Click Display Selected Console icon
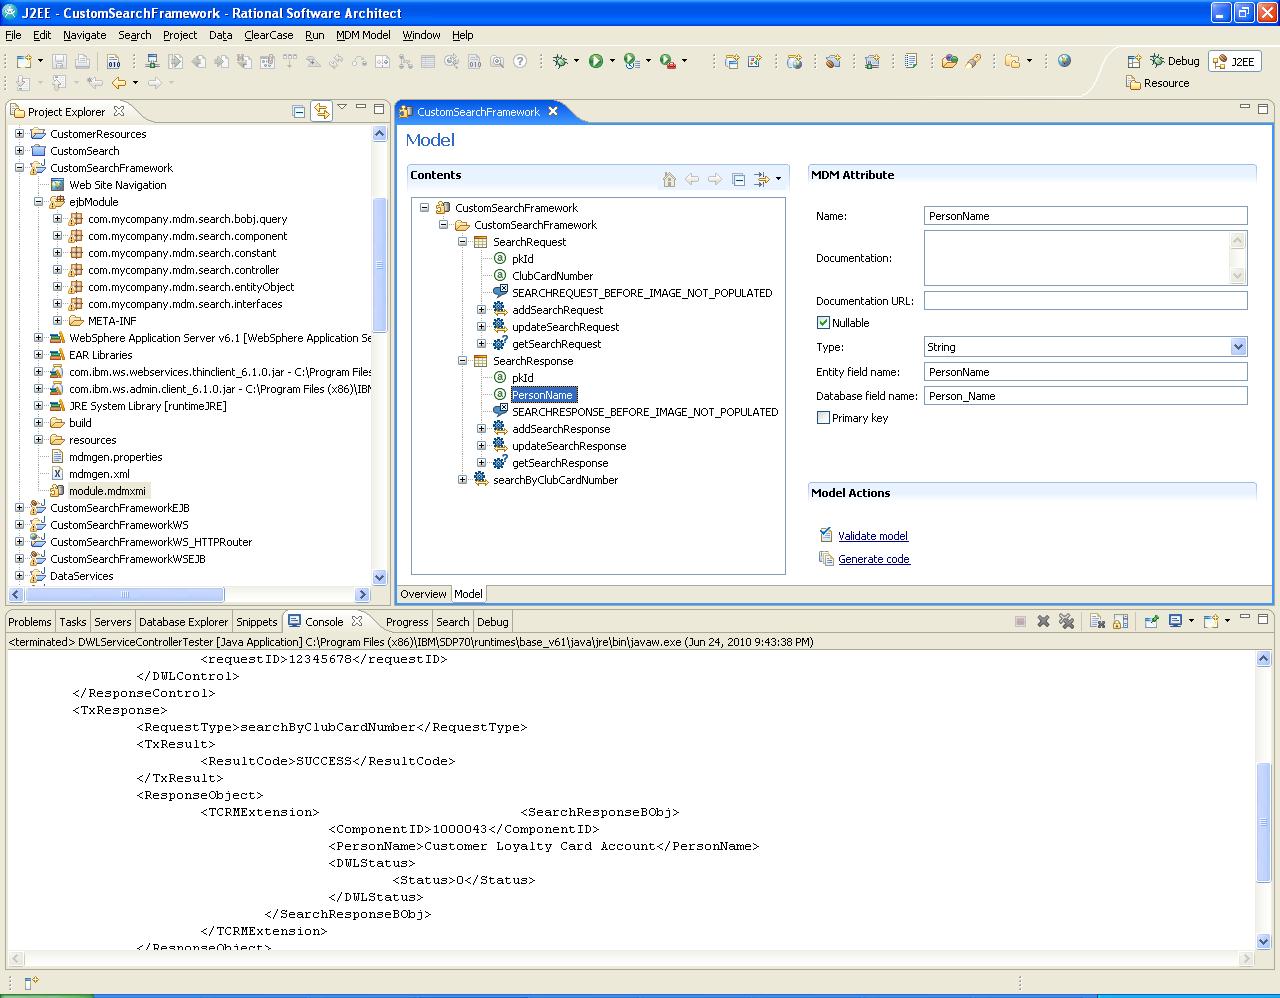This screenshot has width=1280, height=998. coord(1176,621)
